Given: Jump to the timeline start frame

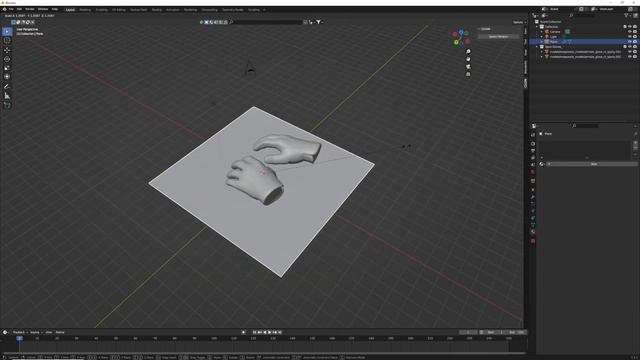Looking at the screenshot, I should pyautogui.click(x=254, y=332).
